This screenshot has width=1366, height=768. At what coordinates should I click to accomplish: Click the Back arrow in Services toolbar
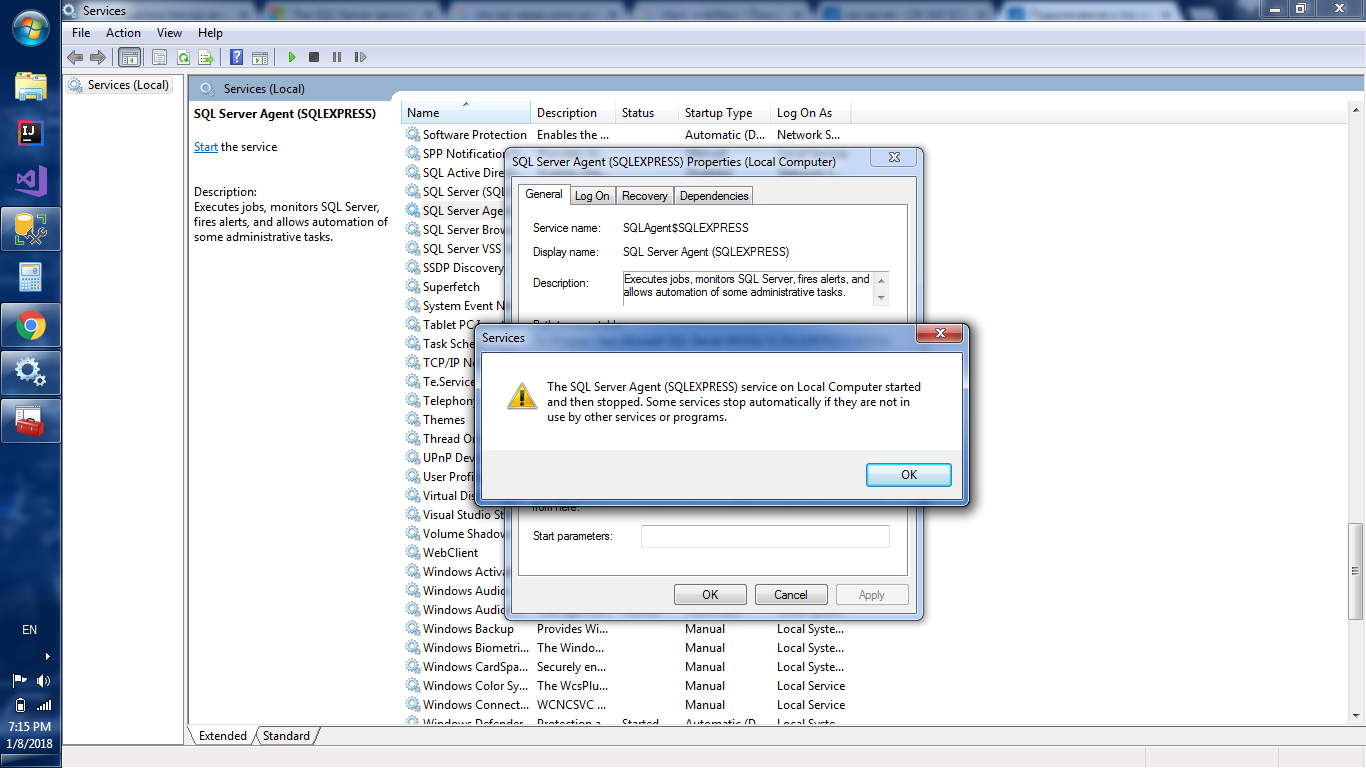tap(75, 58)
